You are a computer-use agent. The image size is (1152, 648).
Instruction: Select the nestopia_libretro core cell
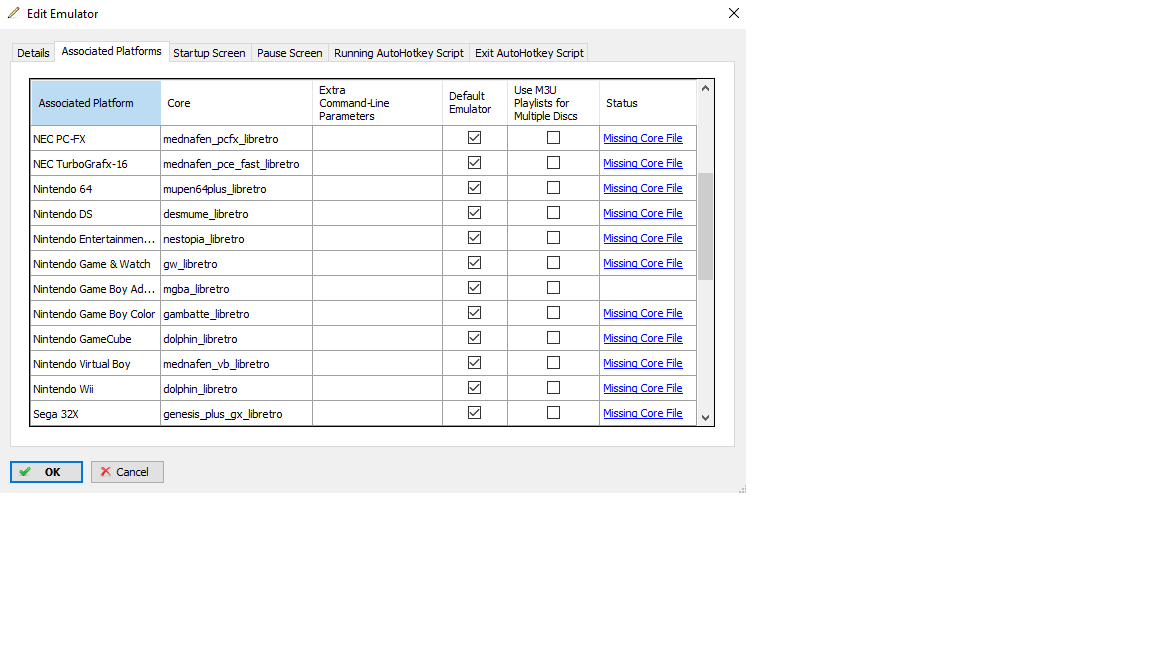[x=237, y=239]
